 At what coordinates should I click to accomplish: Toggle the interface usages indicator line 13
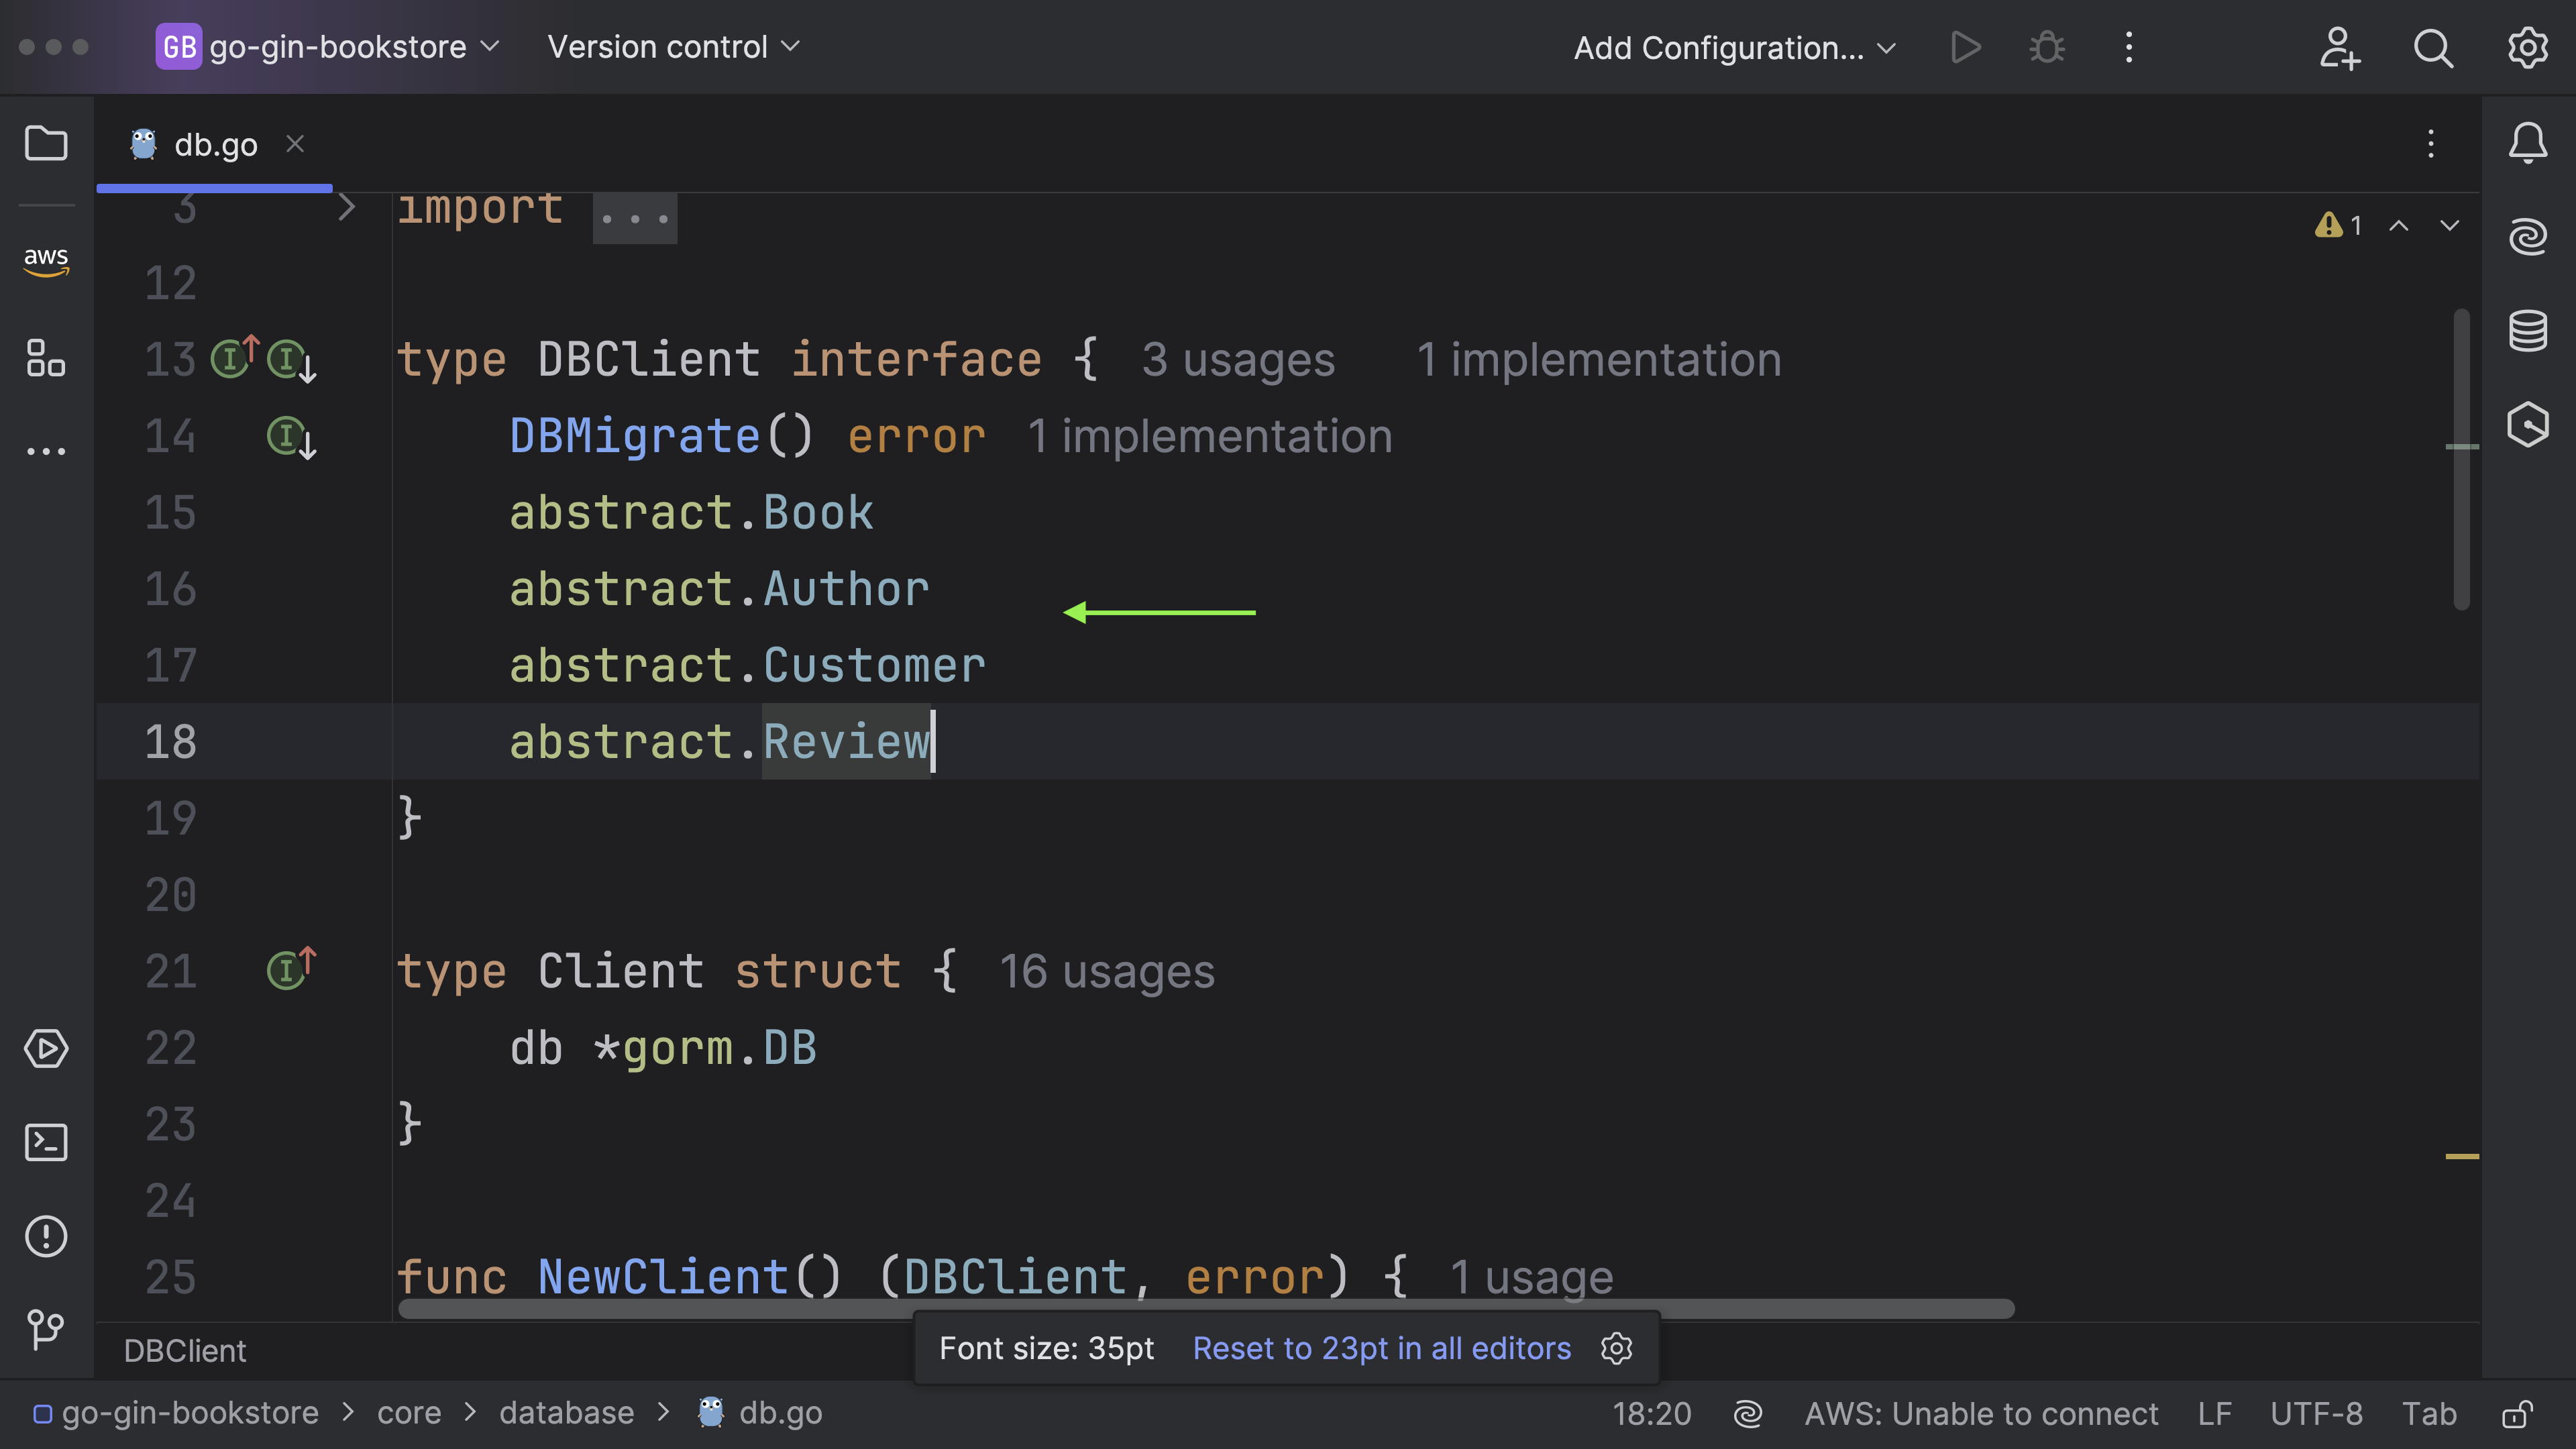coord(231,359)
